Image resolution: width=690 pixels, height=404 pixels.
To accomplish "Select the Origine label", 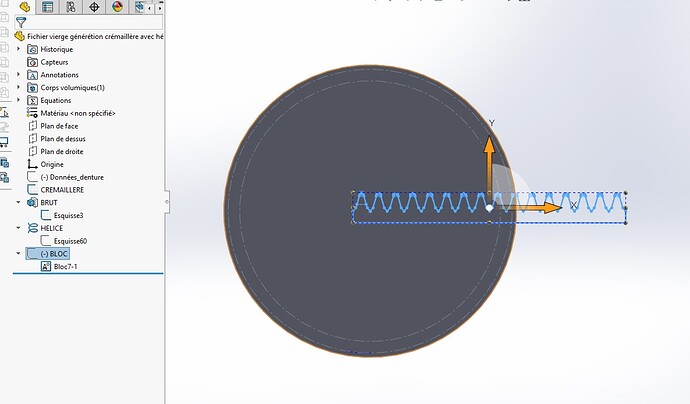I will [x=52, y=164].
